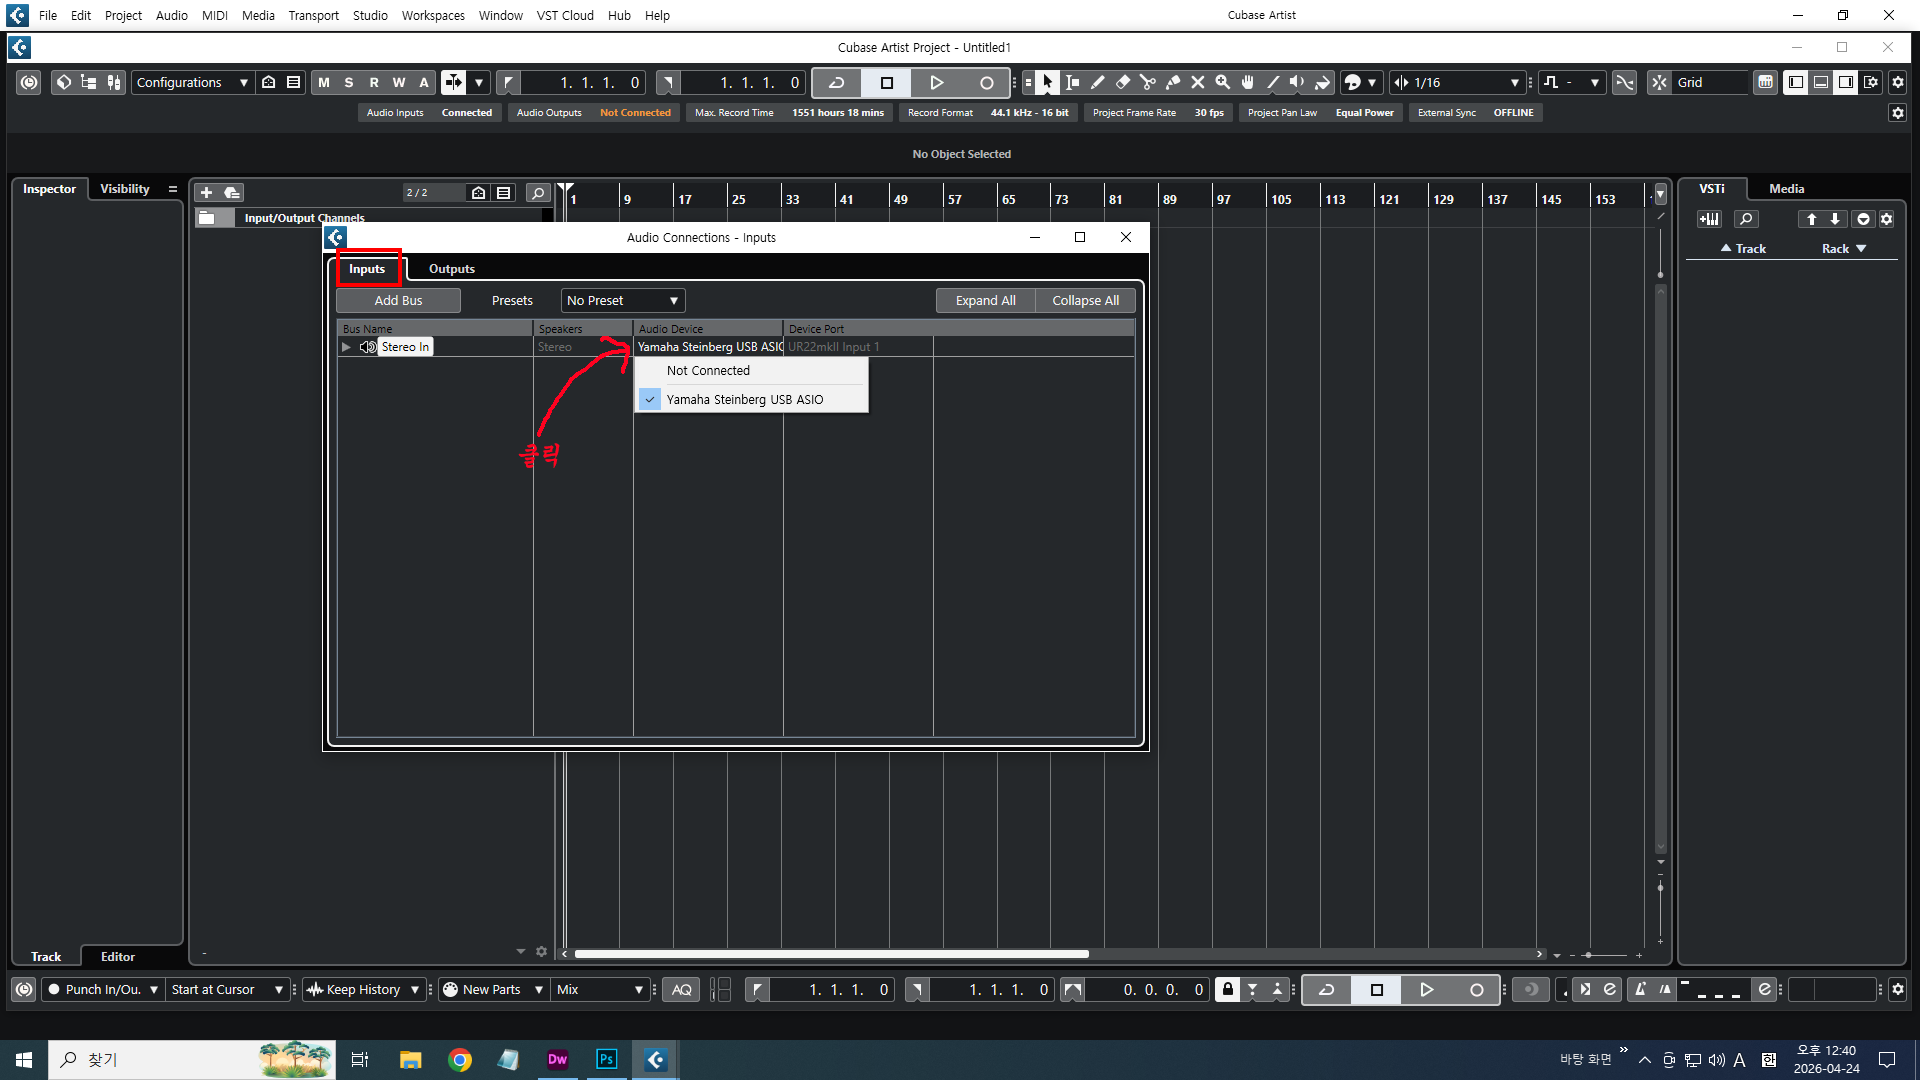Select the Comp hand tool
The image size is (1920, 1080).
click(1247, 82)
